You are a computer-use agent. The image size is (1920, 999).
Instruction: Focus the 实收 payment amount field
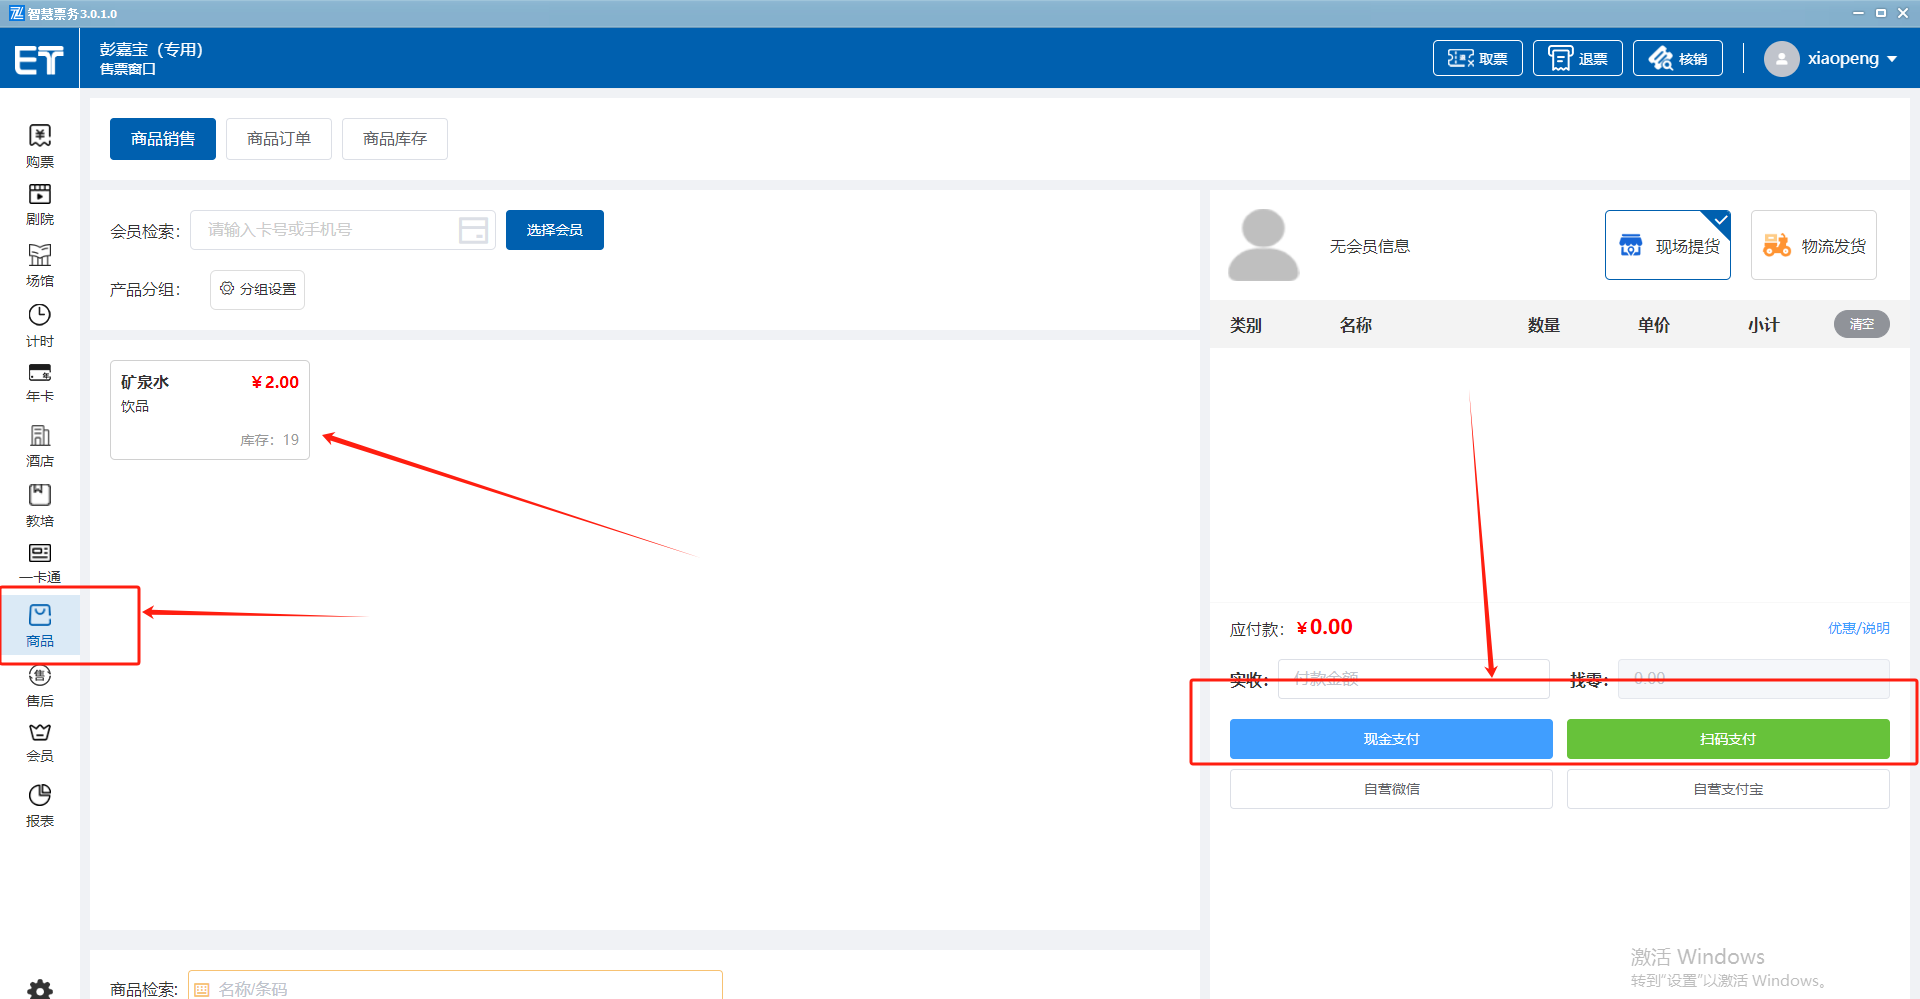[x=1412, y=679]
